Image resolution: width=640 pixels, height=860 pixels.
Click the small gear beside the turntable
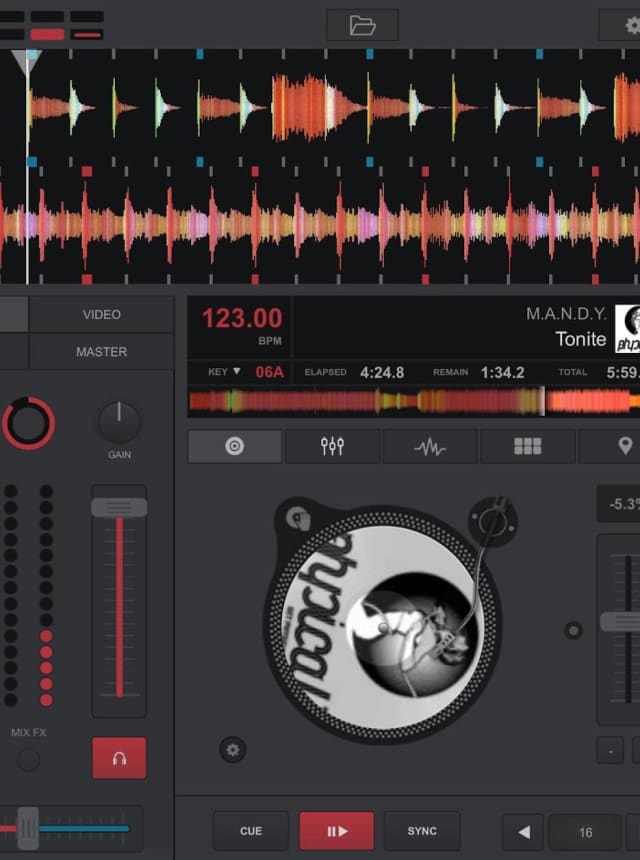pyautogui.click(x=233, y=749)
